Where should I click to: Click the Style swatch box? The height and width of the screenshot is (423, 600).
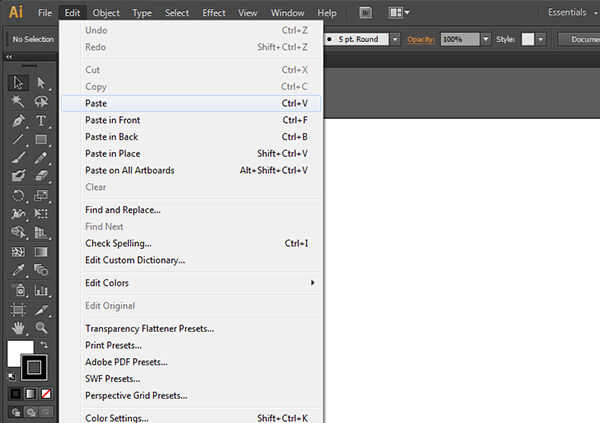pos(528,39)
